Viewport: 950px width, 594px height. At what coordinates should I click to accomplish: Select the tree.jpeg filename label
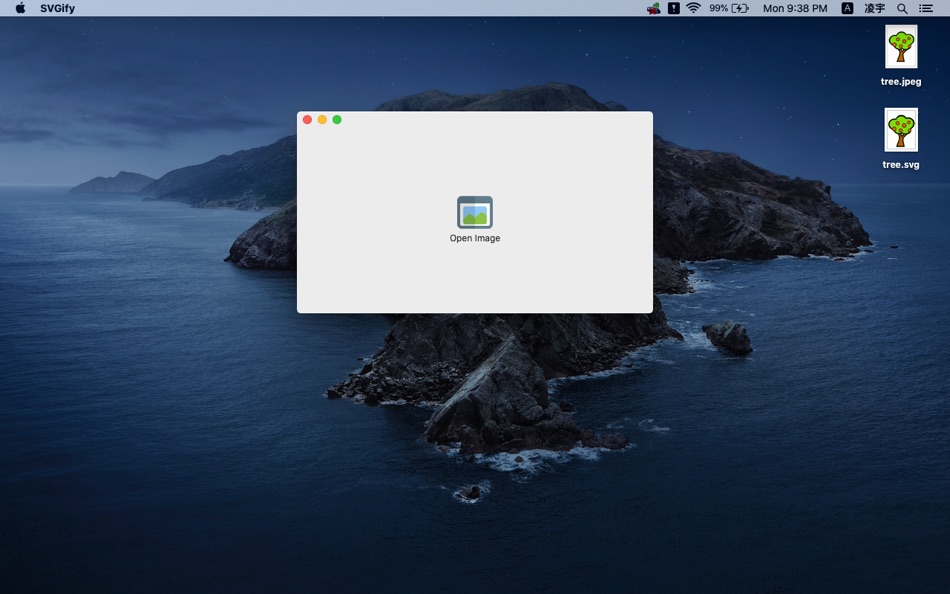[x=901, y=81]
